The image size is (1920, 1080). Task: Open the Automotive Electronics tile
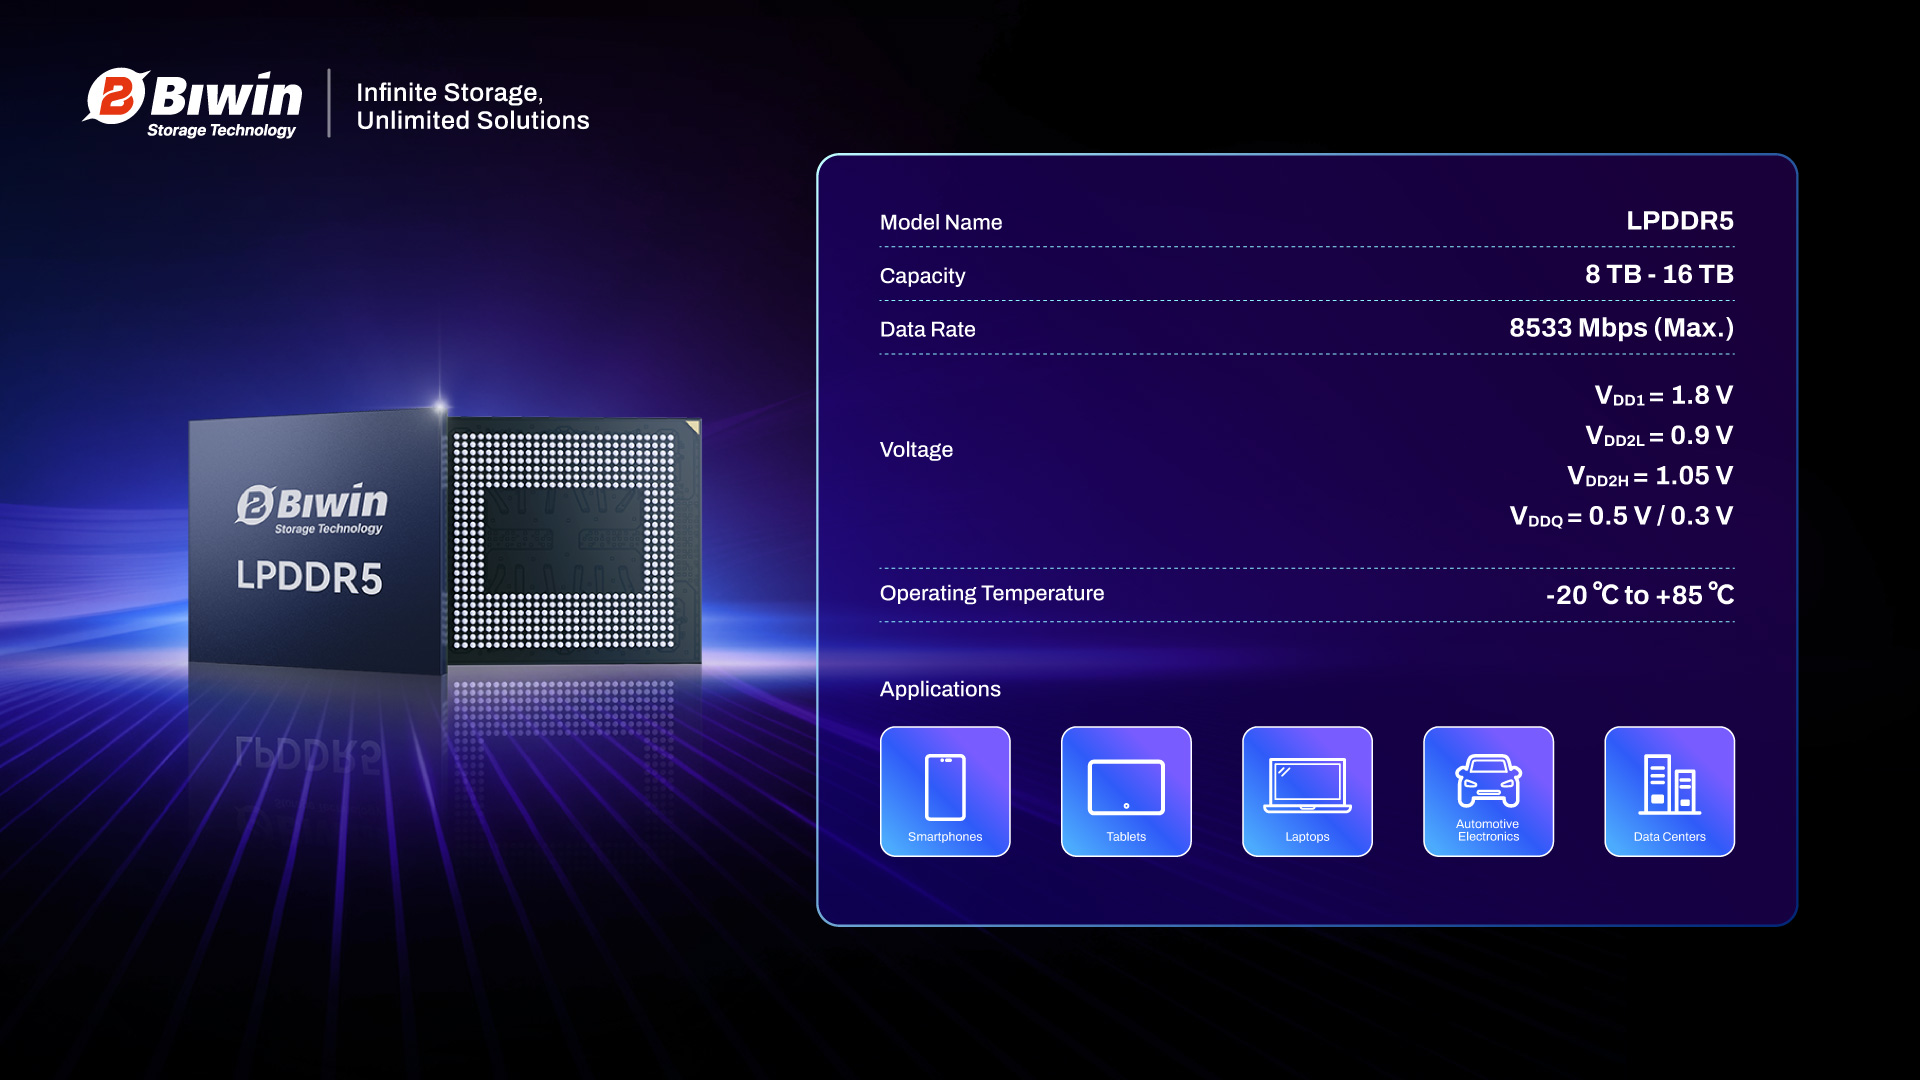click(x=1488, y=791)
